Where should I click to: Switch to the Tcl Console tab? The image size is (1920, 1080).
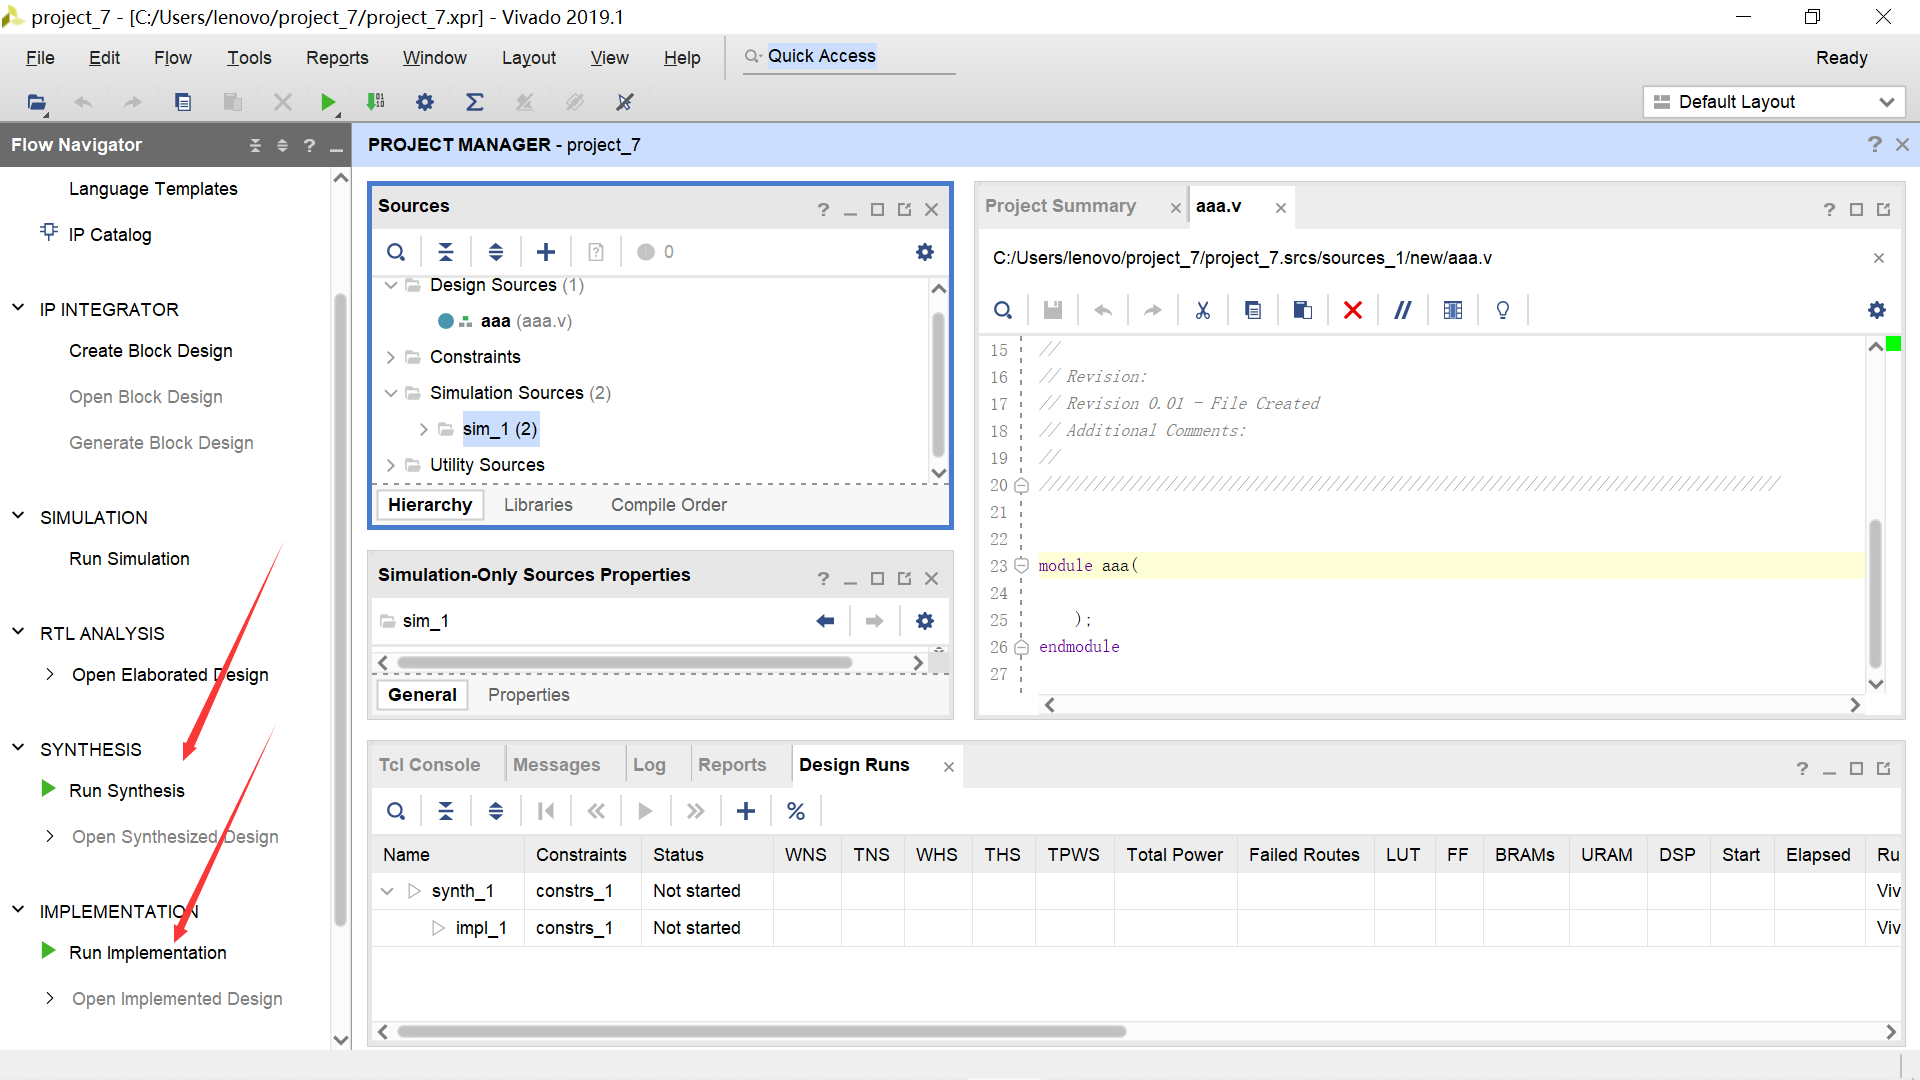429,765
